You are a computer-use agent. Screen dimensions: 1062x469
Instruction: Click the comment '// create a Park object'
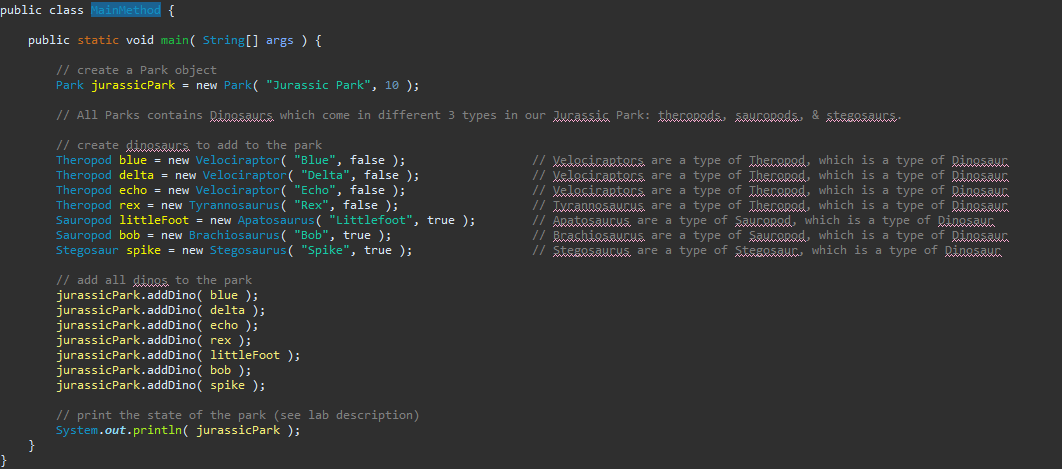[136, 70]
